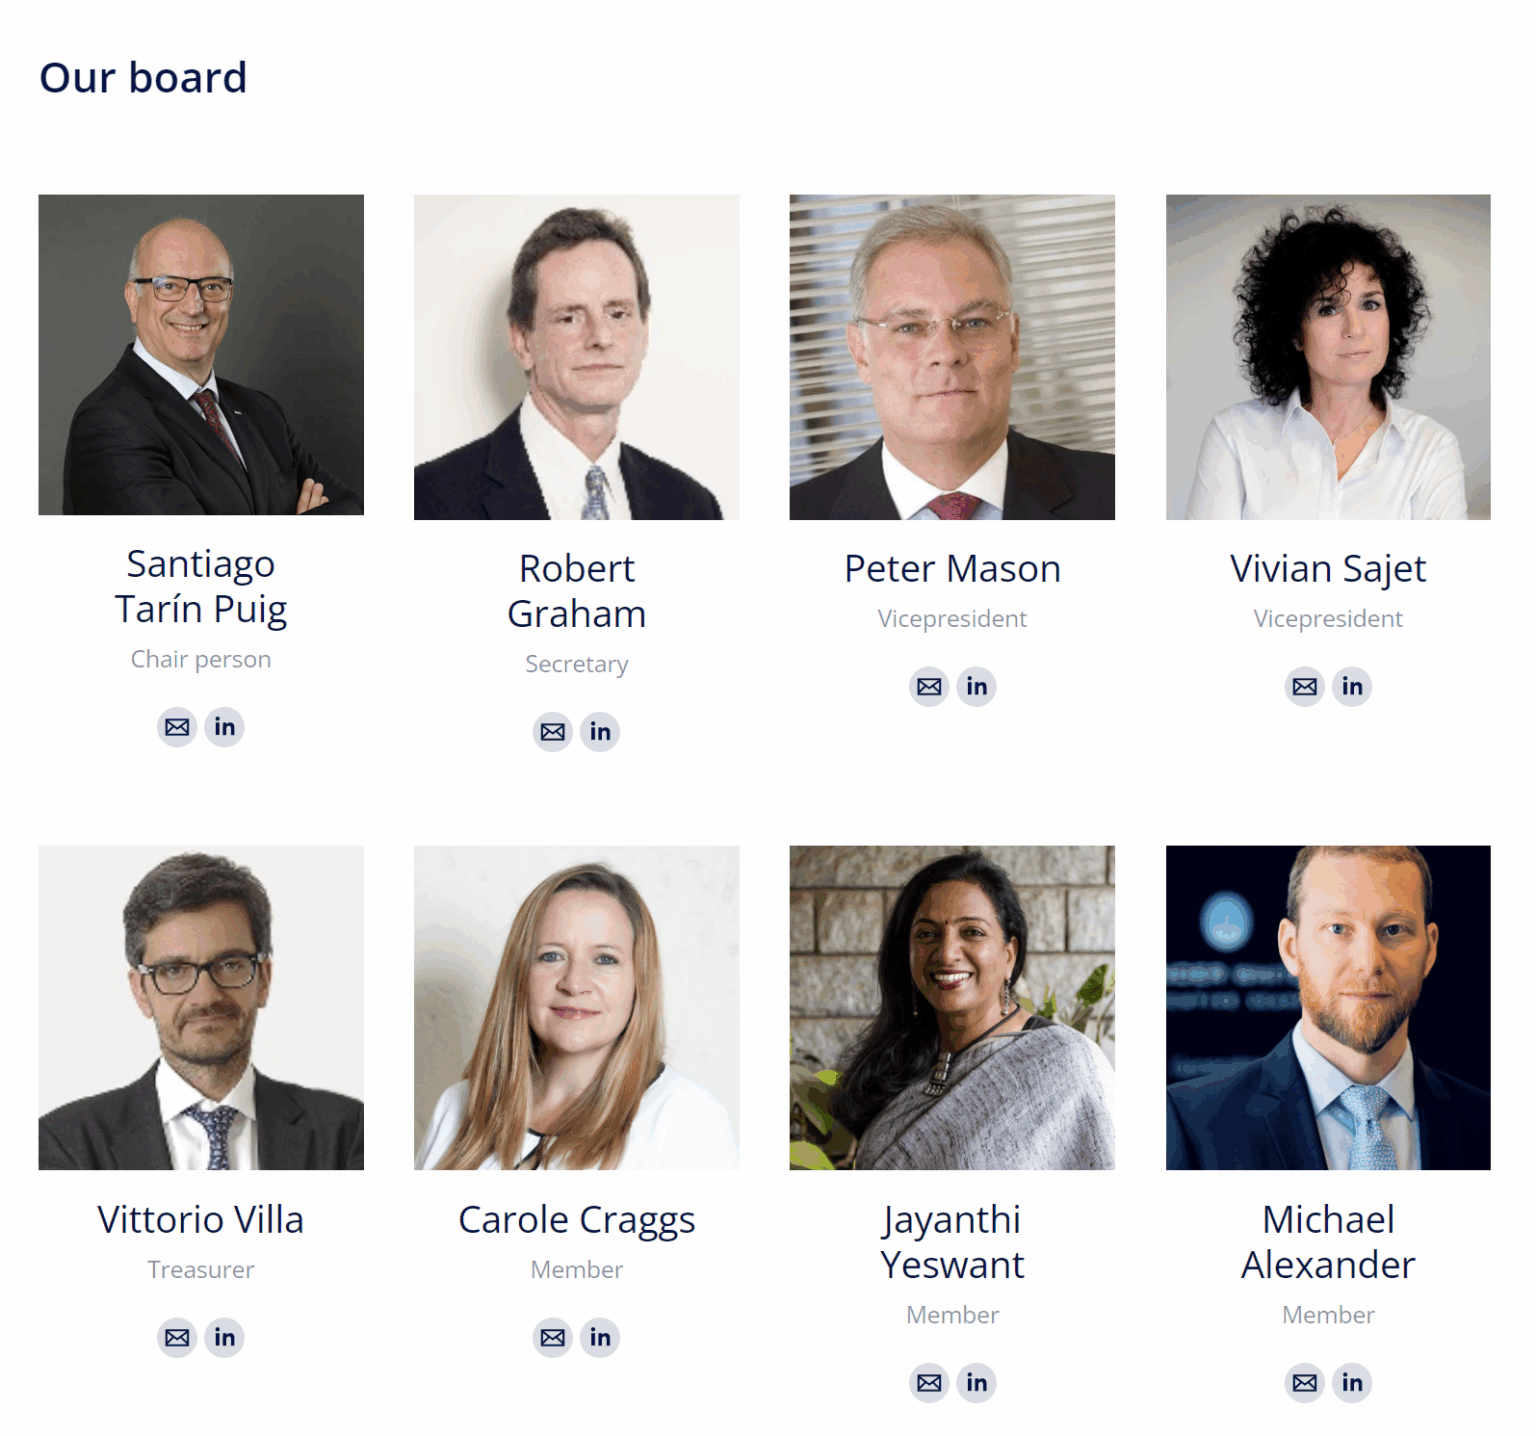Email Jayanthi Yeswant via envelope icon
The width and height of the screenshot is (1536, 1436).
click(929, 1383)
